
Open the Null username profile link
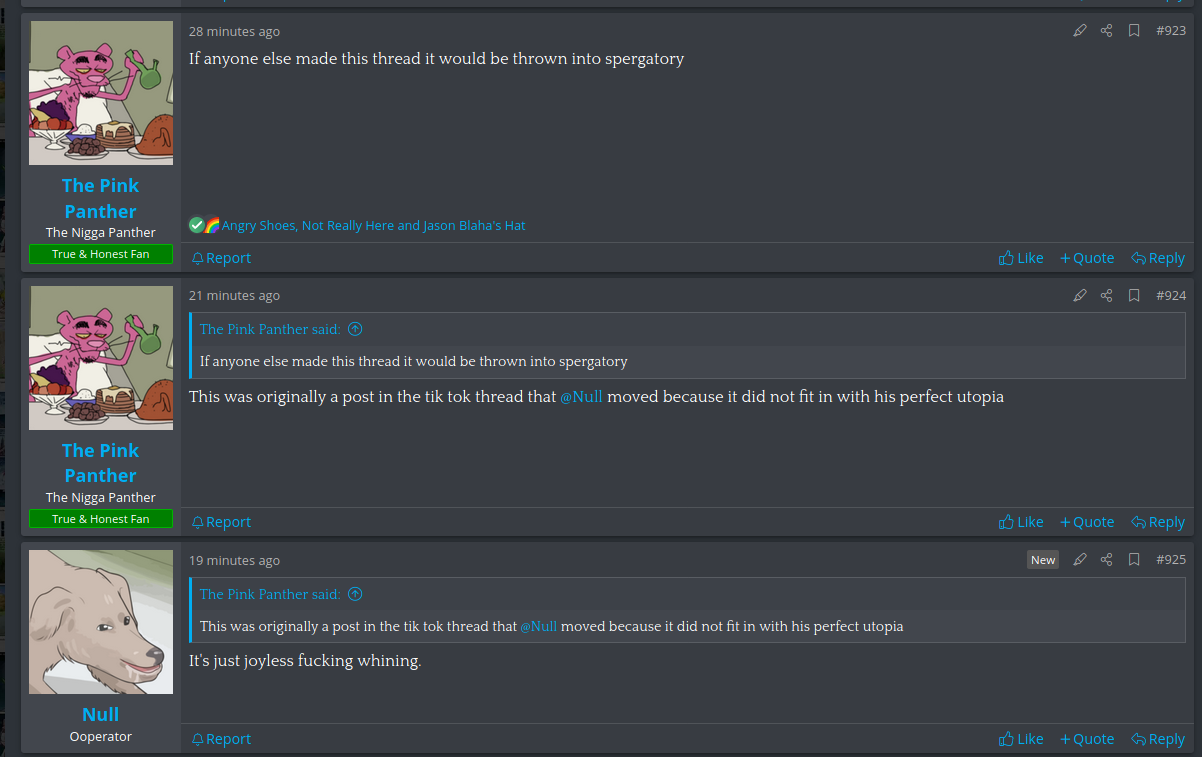click(x=100, y=714)
